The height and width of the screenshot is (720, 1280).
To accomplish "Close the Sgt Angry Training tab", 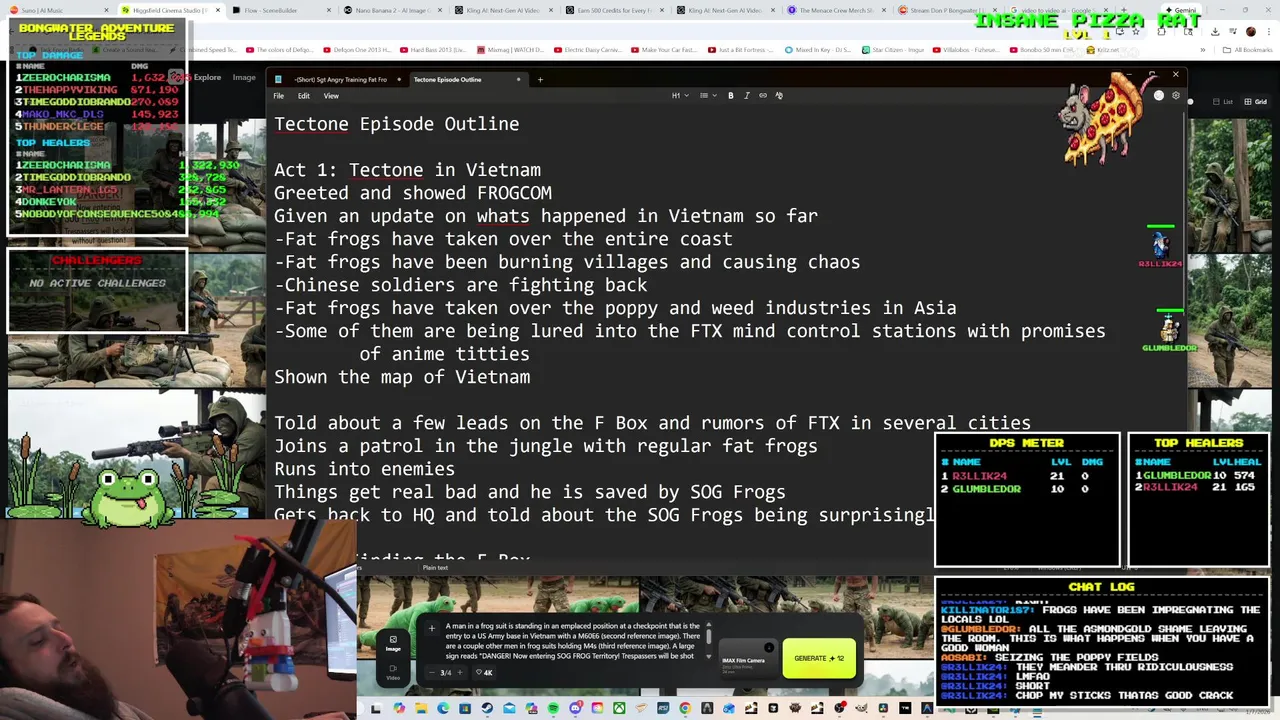I will pos(399,79).
